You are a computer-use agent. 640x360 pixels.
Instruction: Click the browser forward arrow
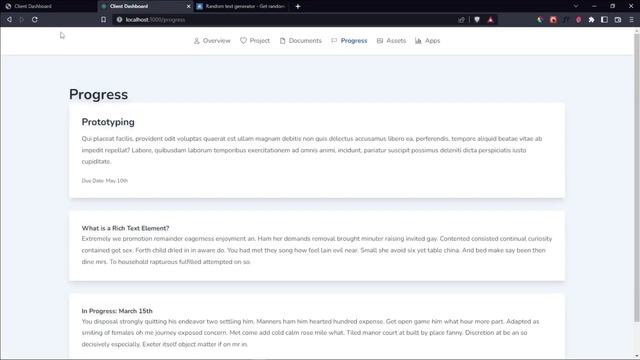click(22, 20)
